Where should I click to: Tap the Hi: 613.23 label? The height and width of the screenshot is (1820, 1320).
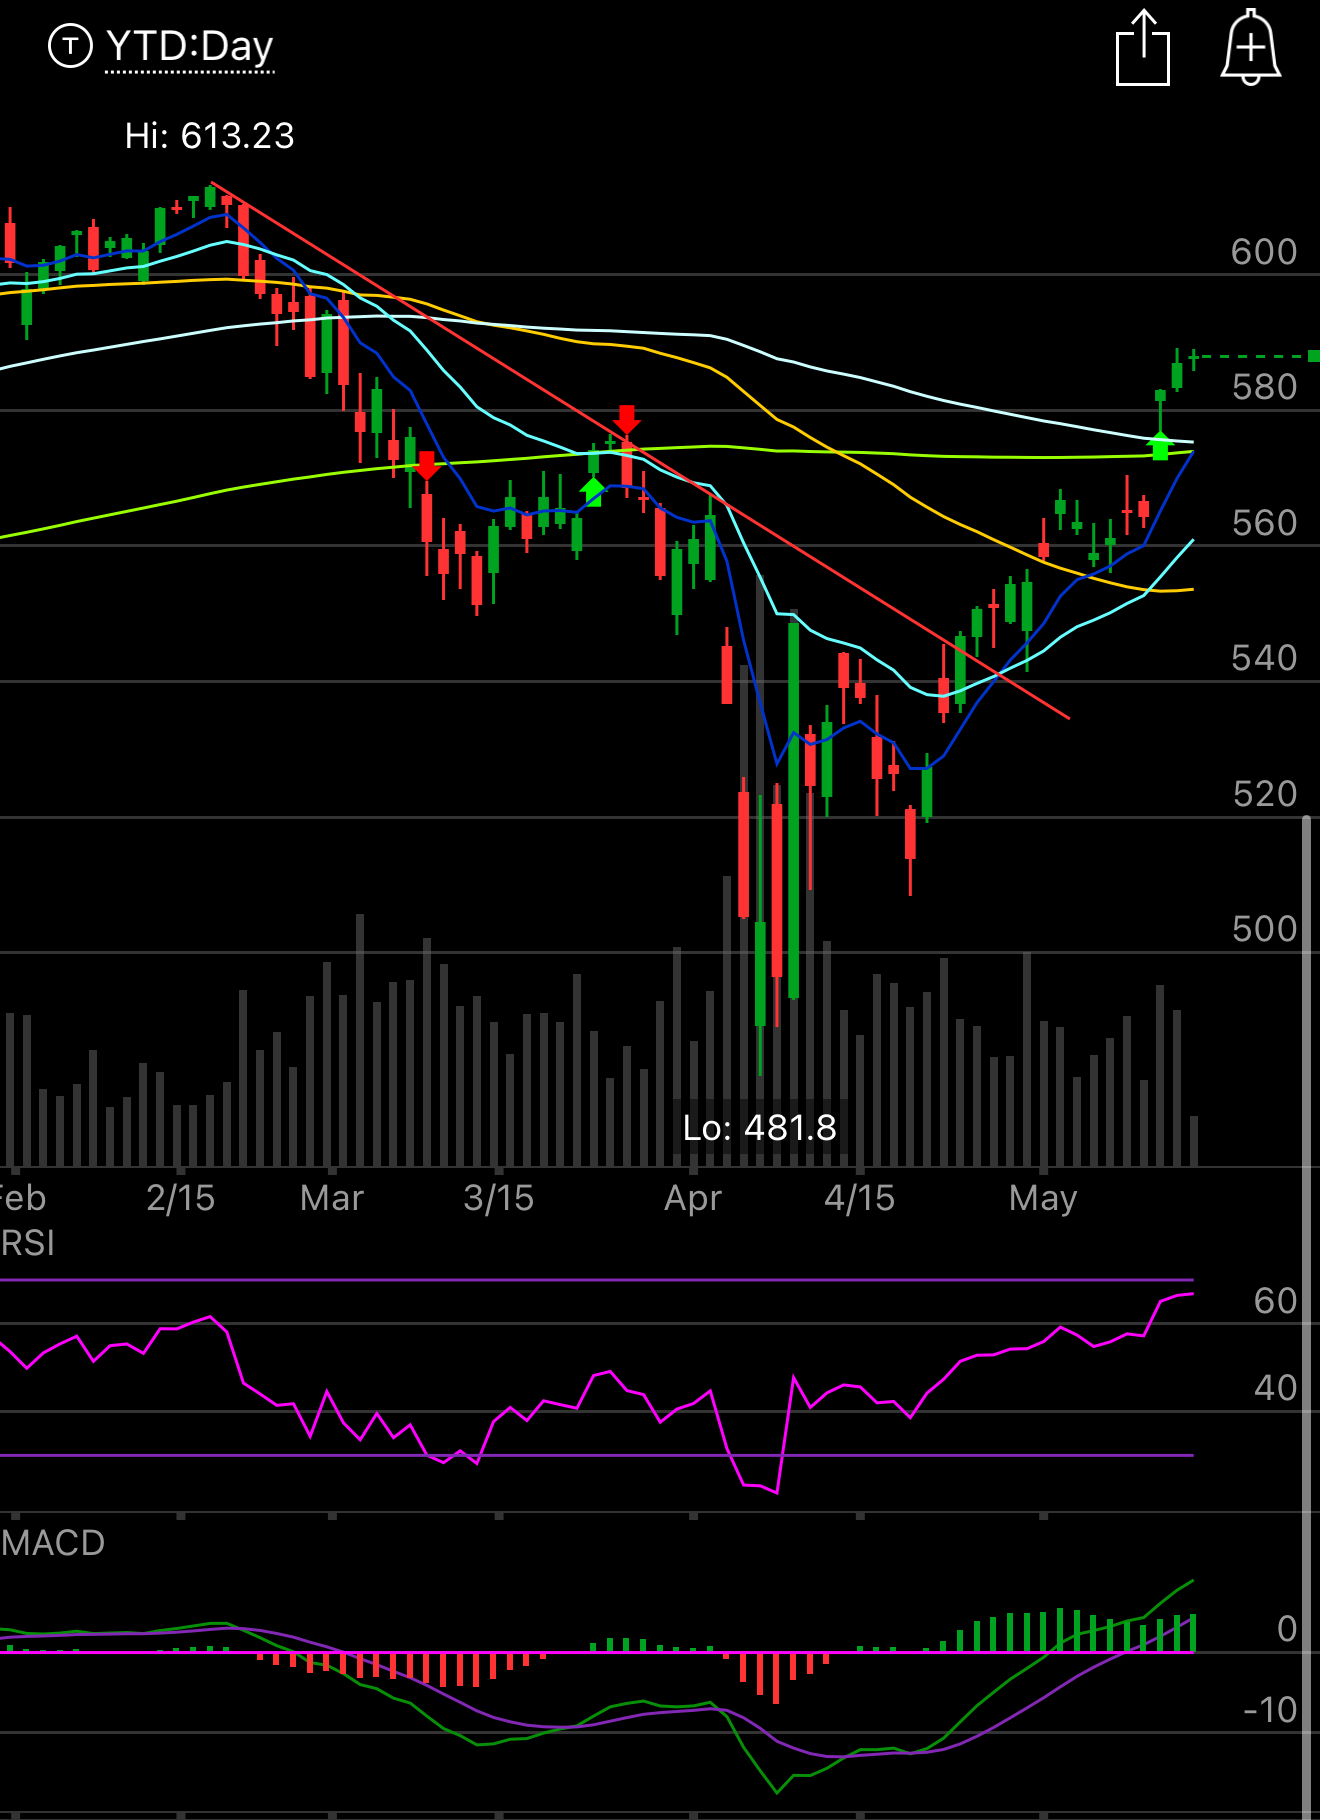[x=209, y=135]
